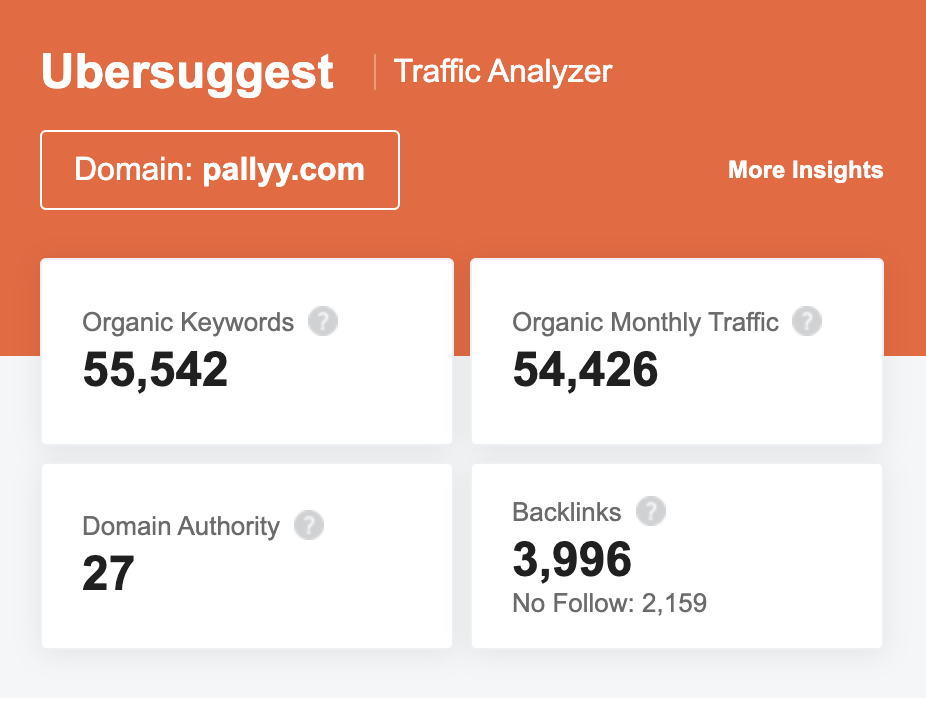Image resolution: width=926 pixels, height=708 pixels.
Task: Click the bold pallyy.com domain name
Action: point(284,170)
